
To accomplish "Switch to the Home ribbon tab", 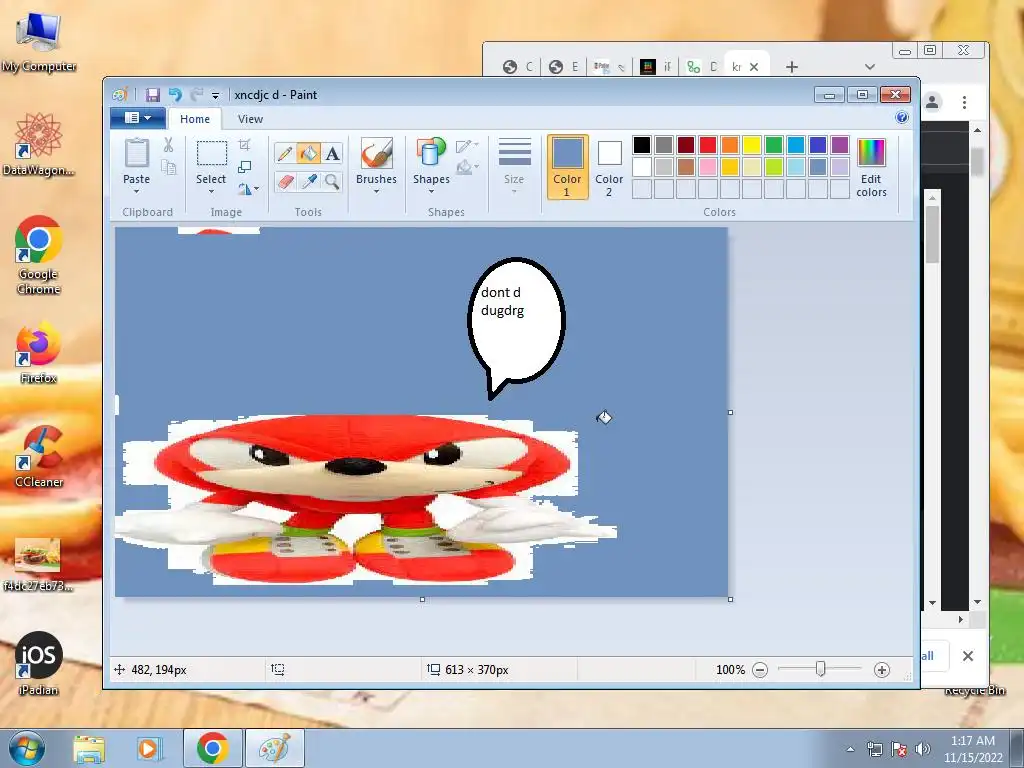I will pos(195,119).
